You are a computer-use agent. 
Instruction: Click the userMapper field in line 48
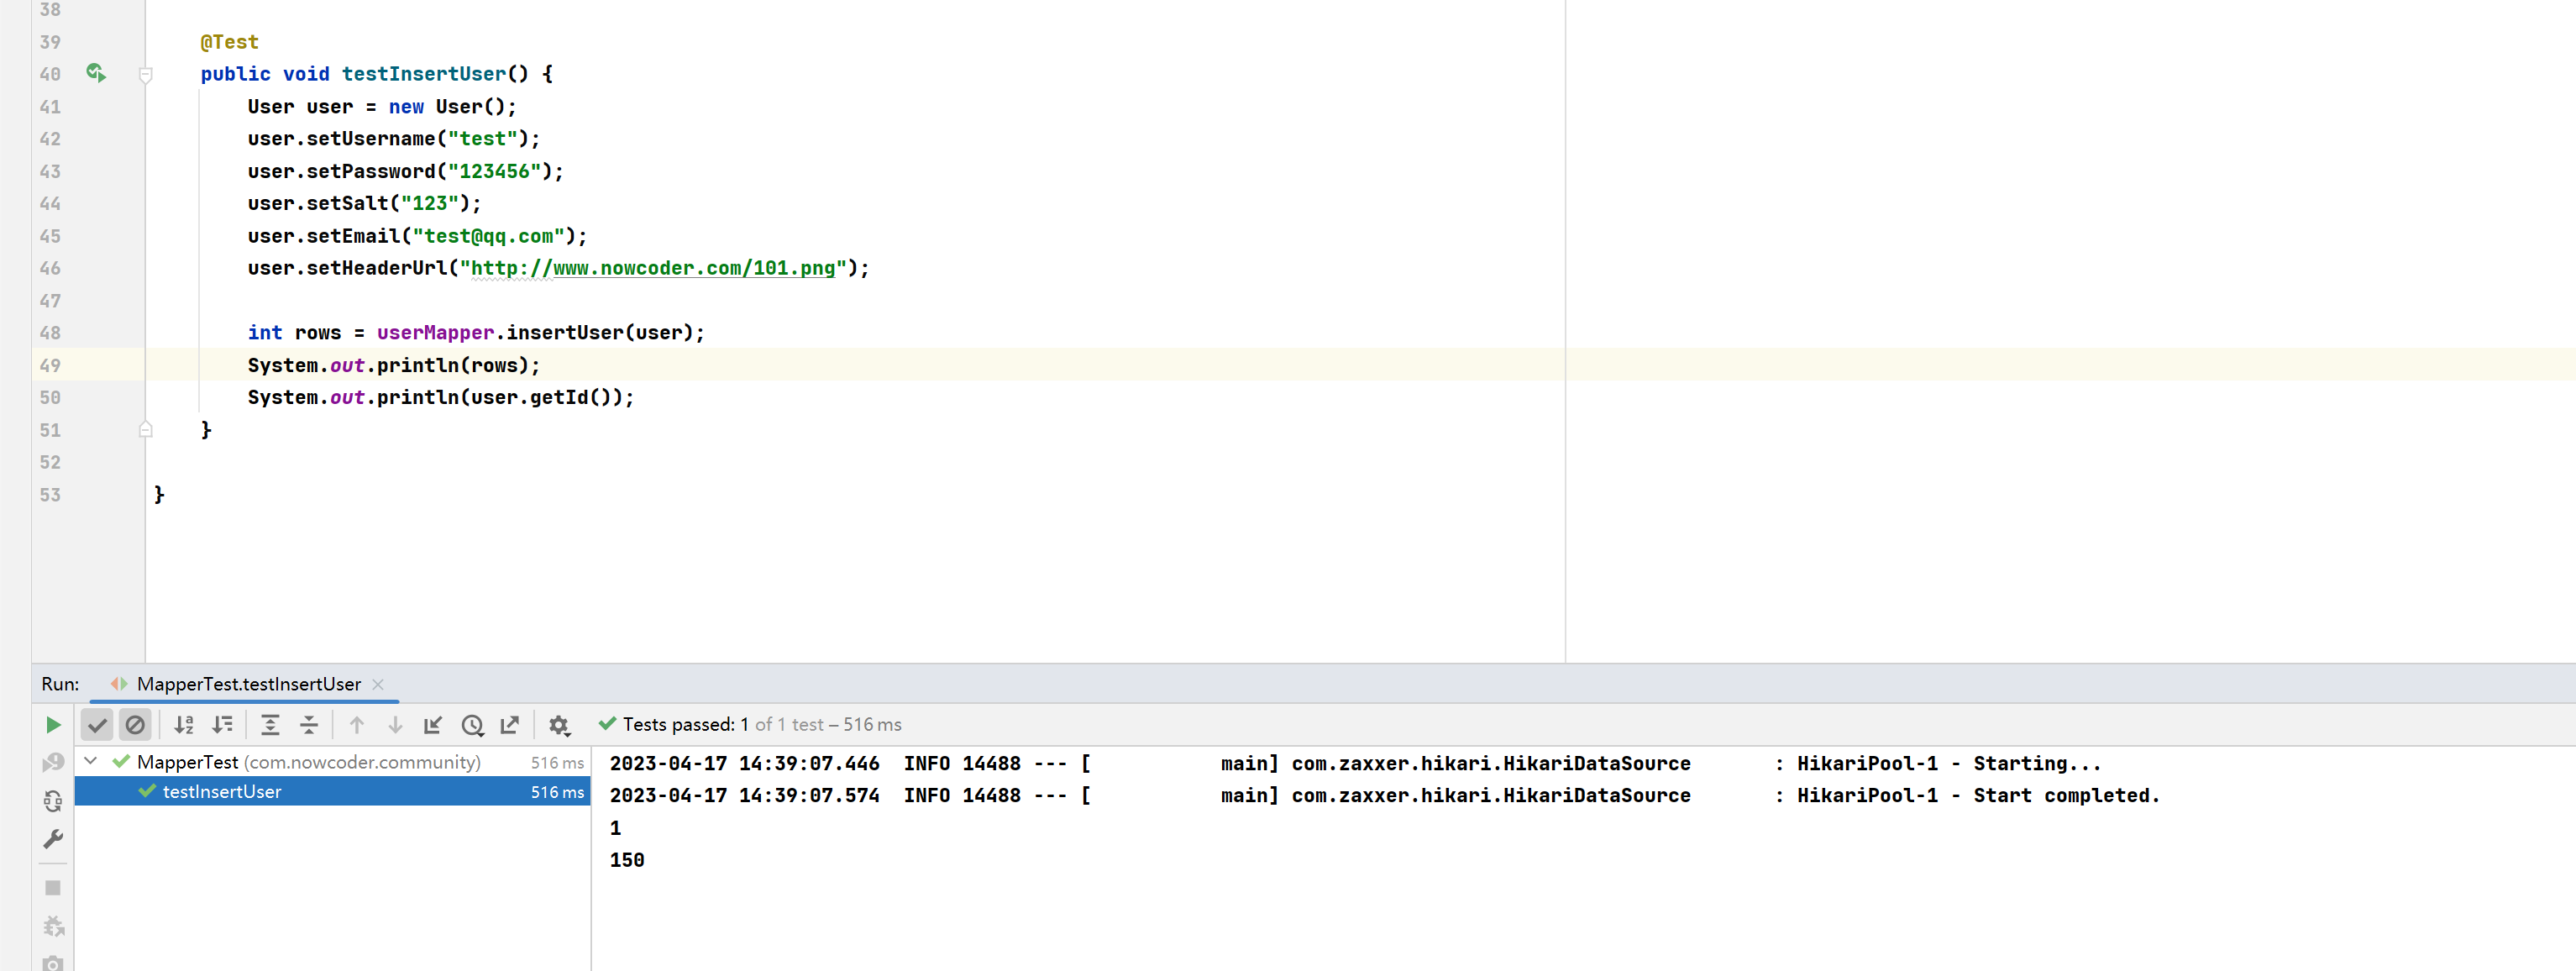click(435, 332)
